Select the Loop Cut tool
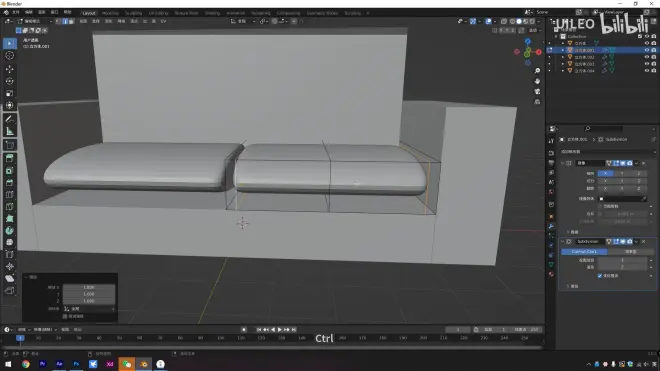The width and height of the screenshot is (660, 371). 10,195
